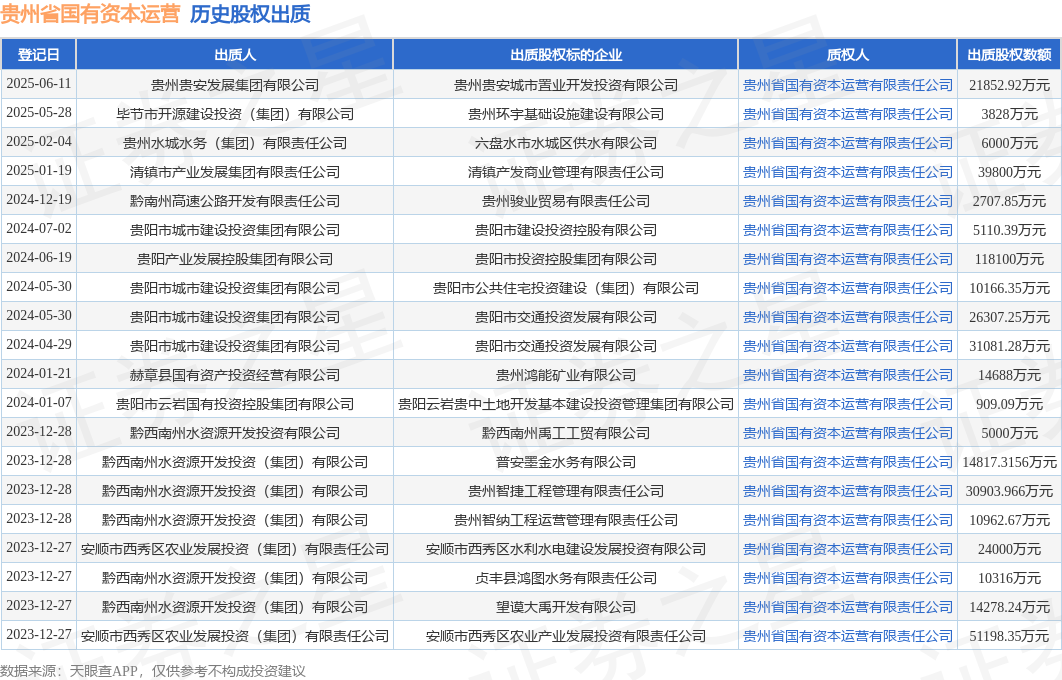Open the 质权人 link in the 2025-02-04 row
This screenshot has width=1062, height=680.
(x=847, y=143)
